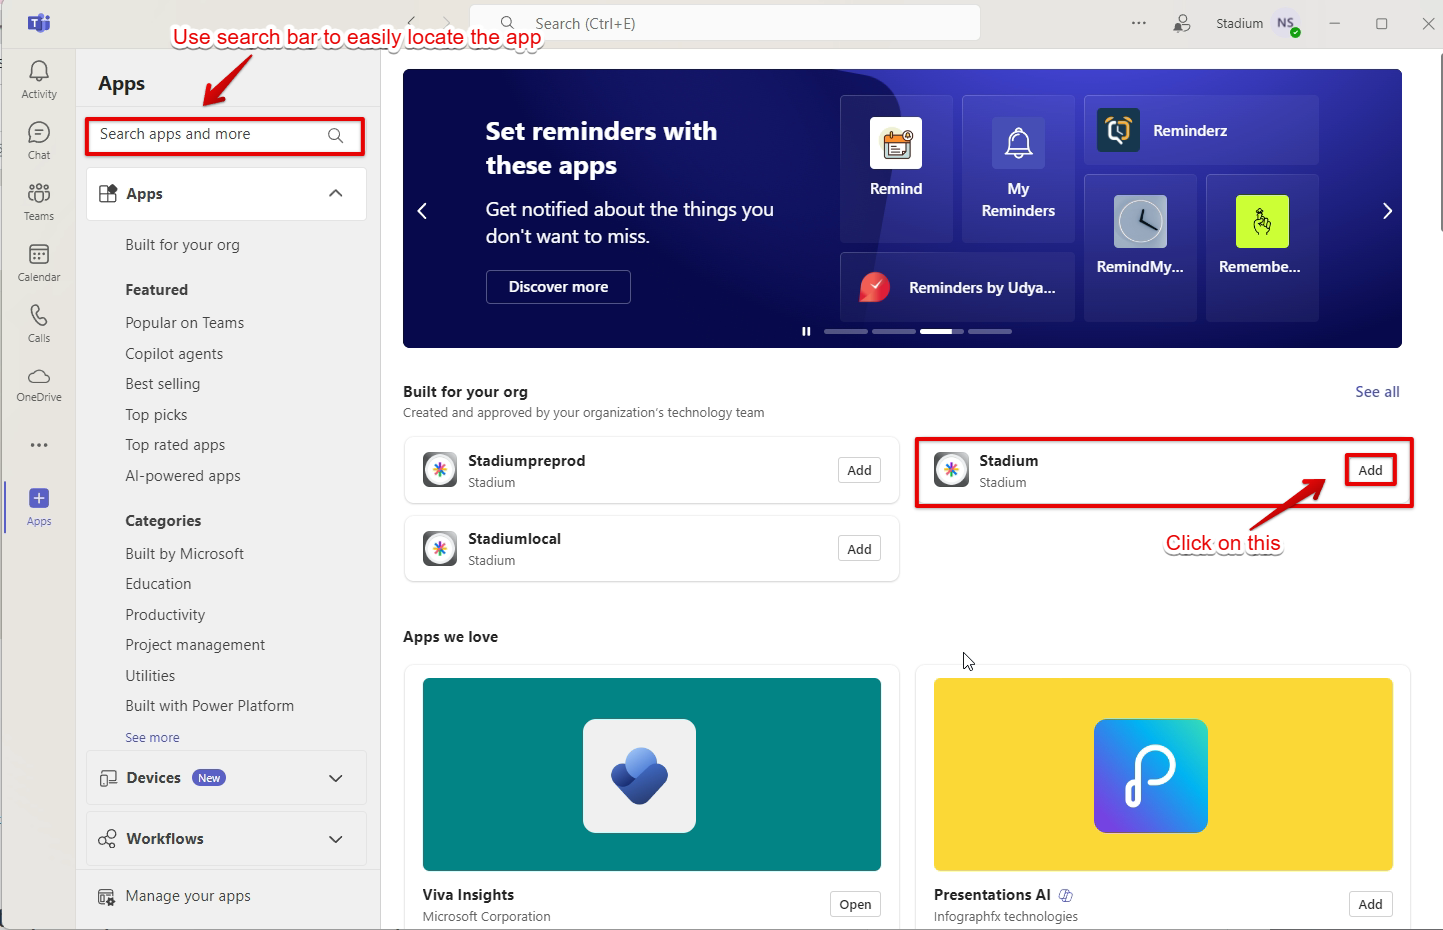Click the people/contacts icon in title bar

click(x=1182, y=23)
